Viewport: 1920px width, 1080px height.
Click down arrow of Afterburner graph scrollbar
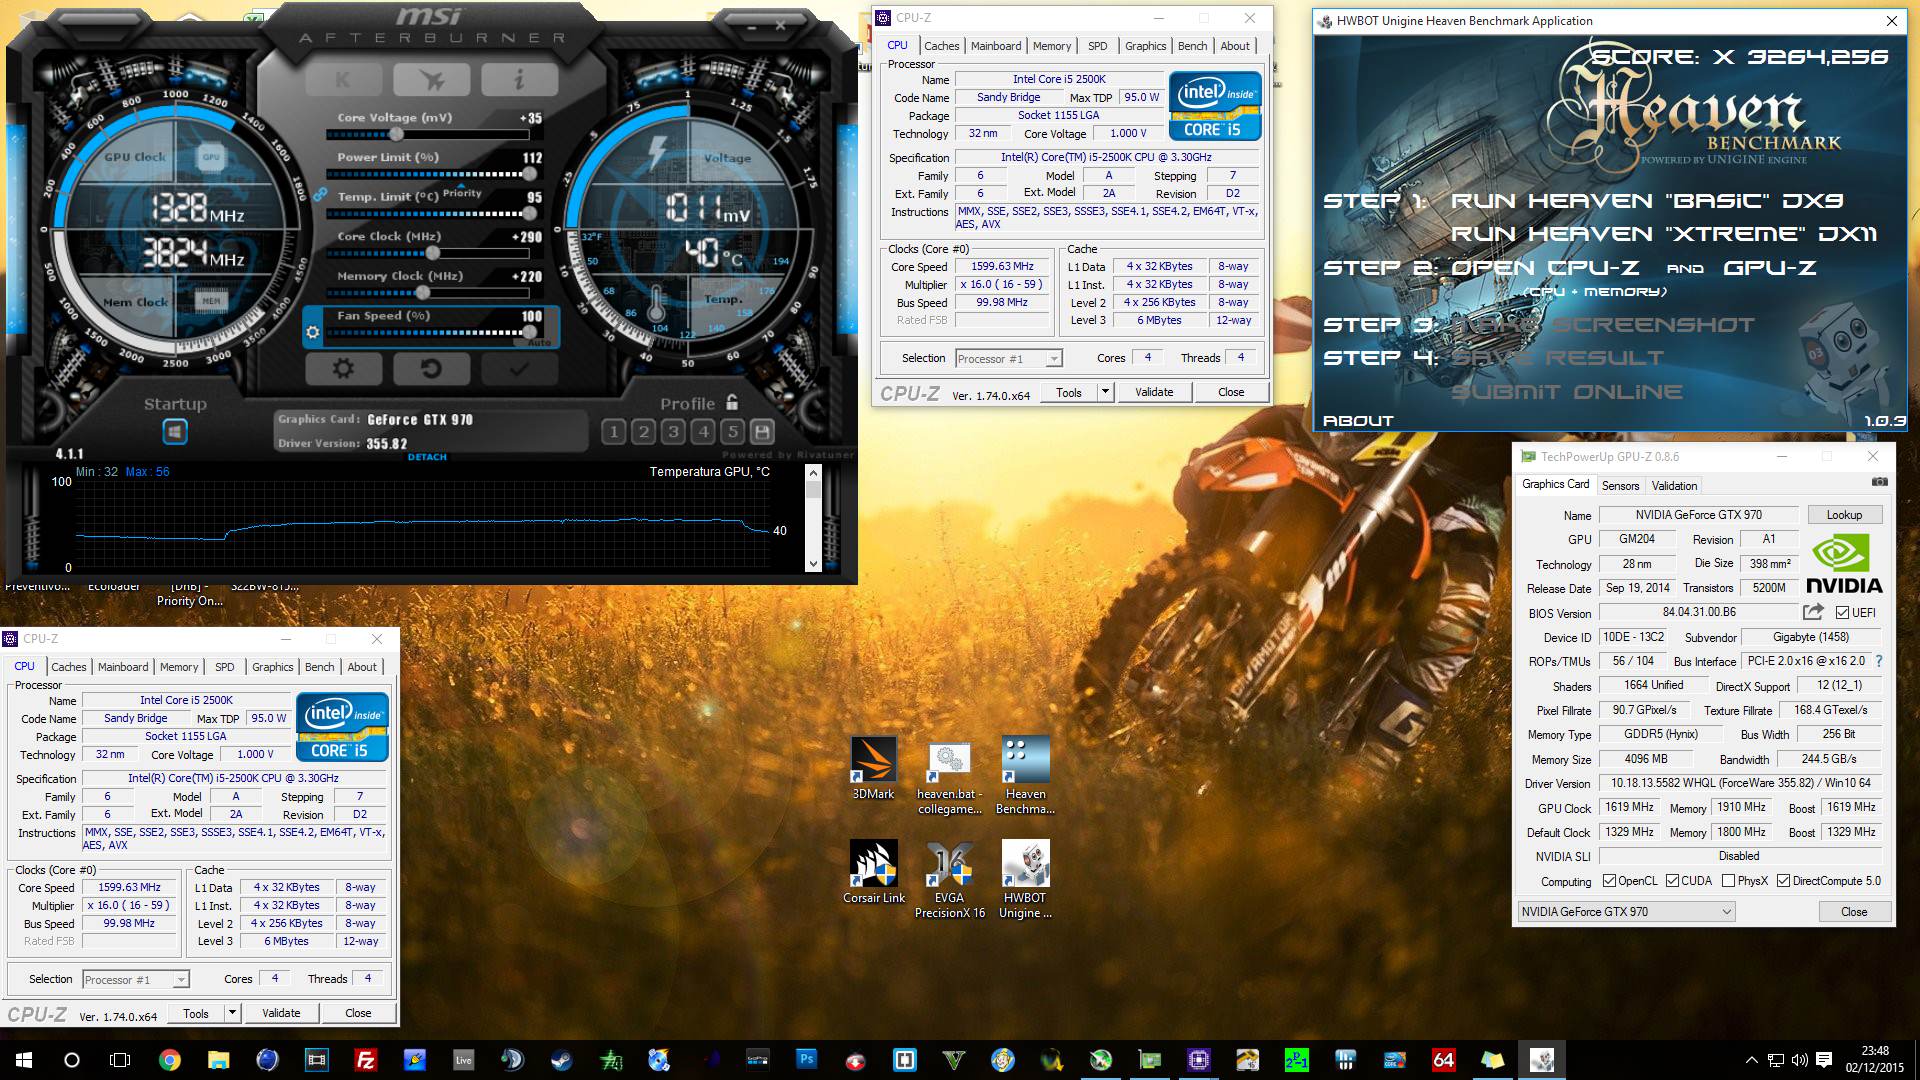point(813,564)
